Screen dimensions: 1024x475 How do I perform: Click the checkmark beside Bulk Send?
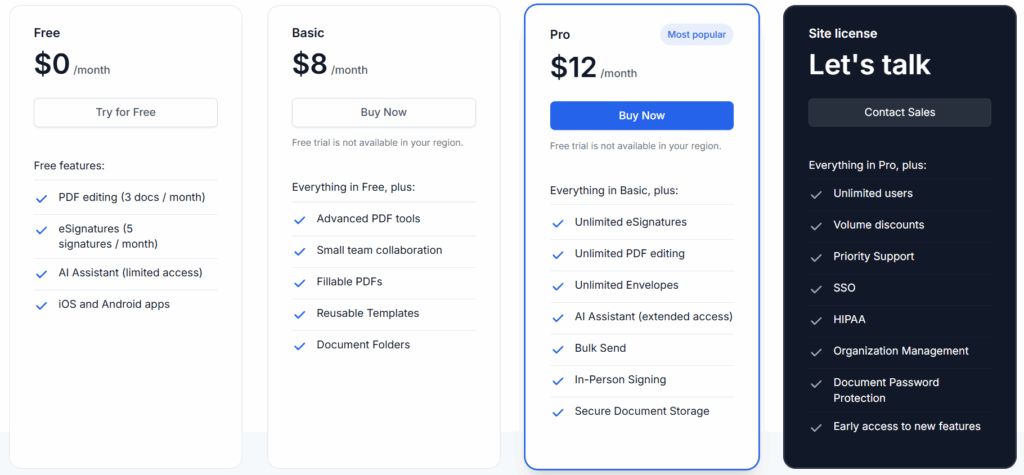point(557,349)
